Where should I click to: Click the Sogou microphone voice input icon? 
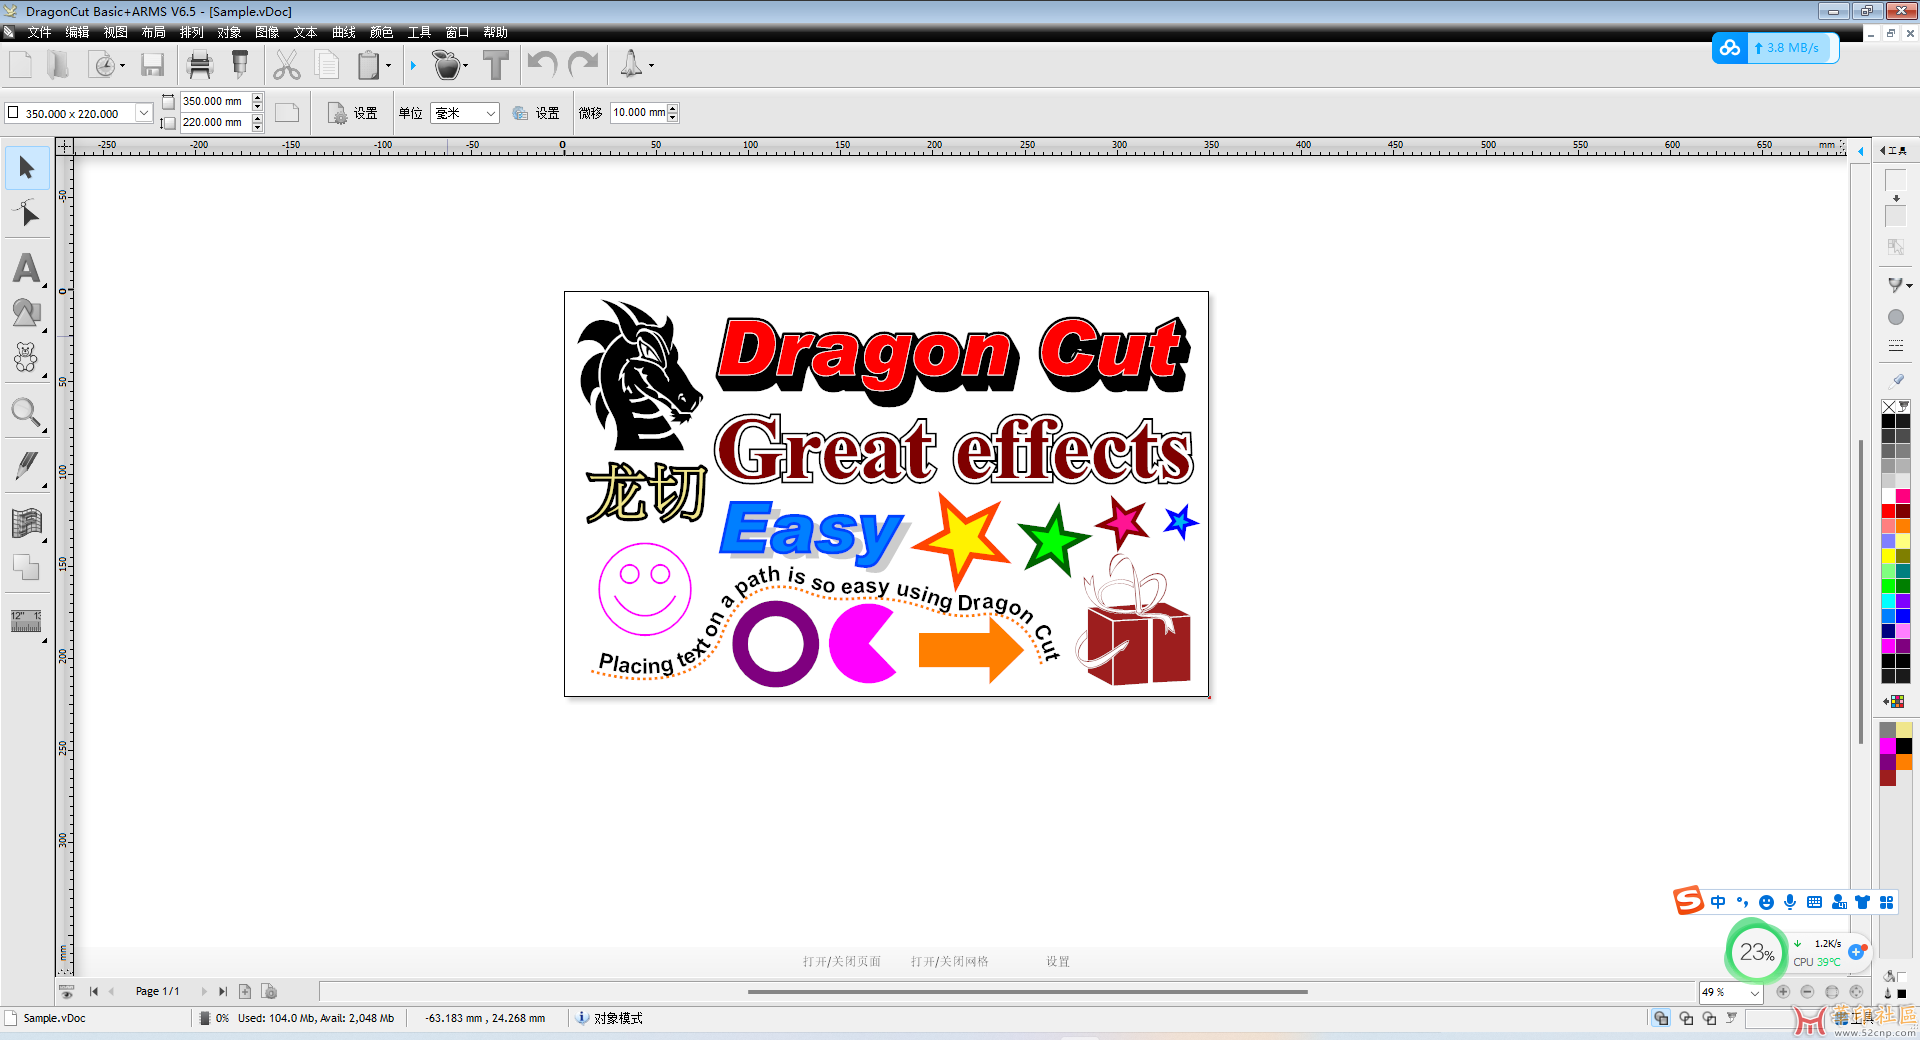click(1790, 902)
